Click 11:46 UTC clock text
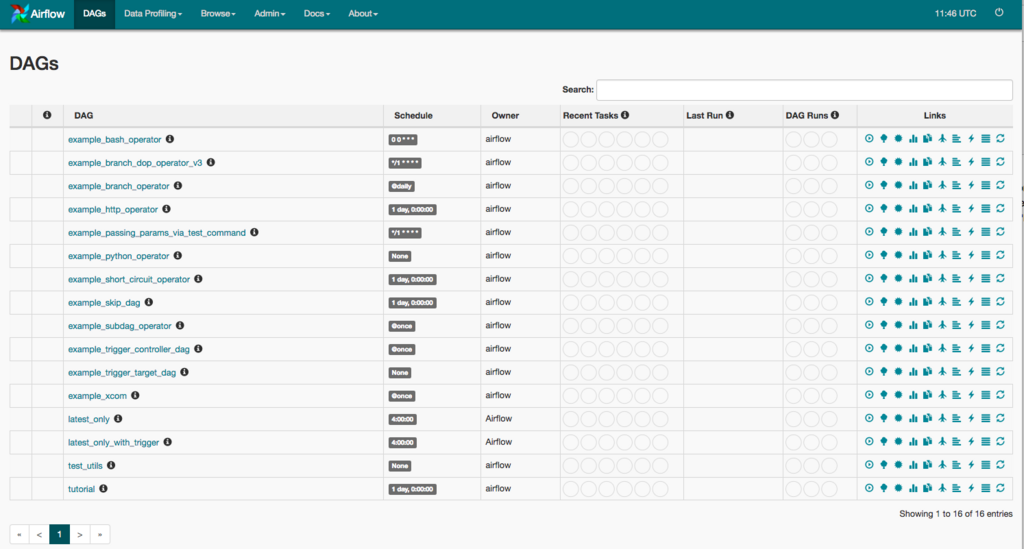Viewport: 1024px width, 549px height. point(955,13)
